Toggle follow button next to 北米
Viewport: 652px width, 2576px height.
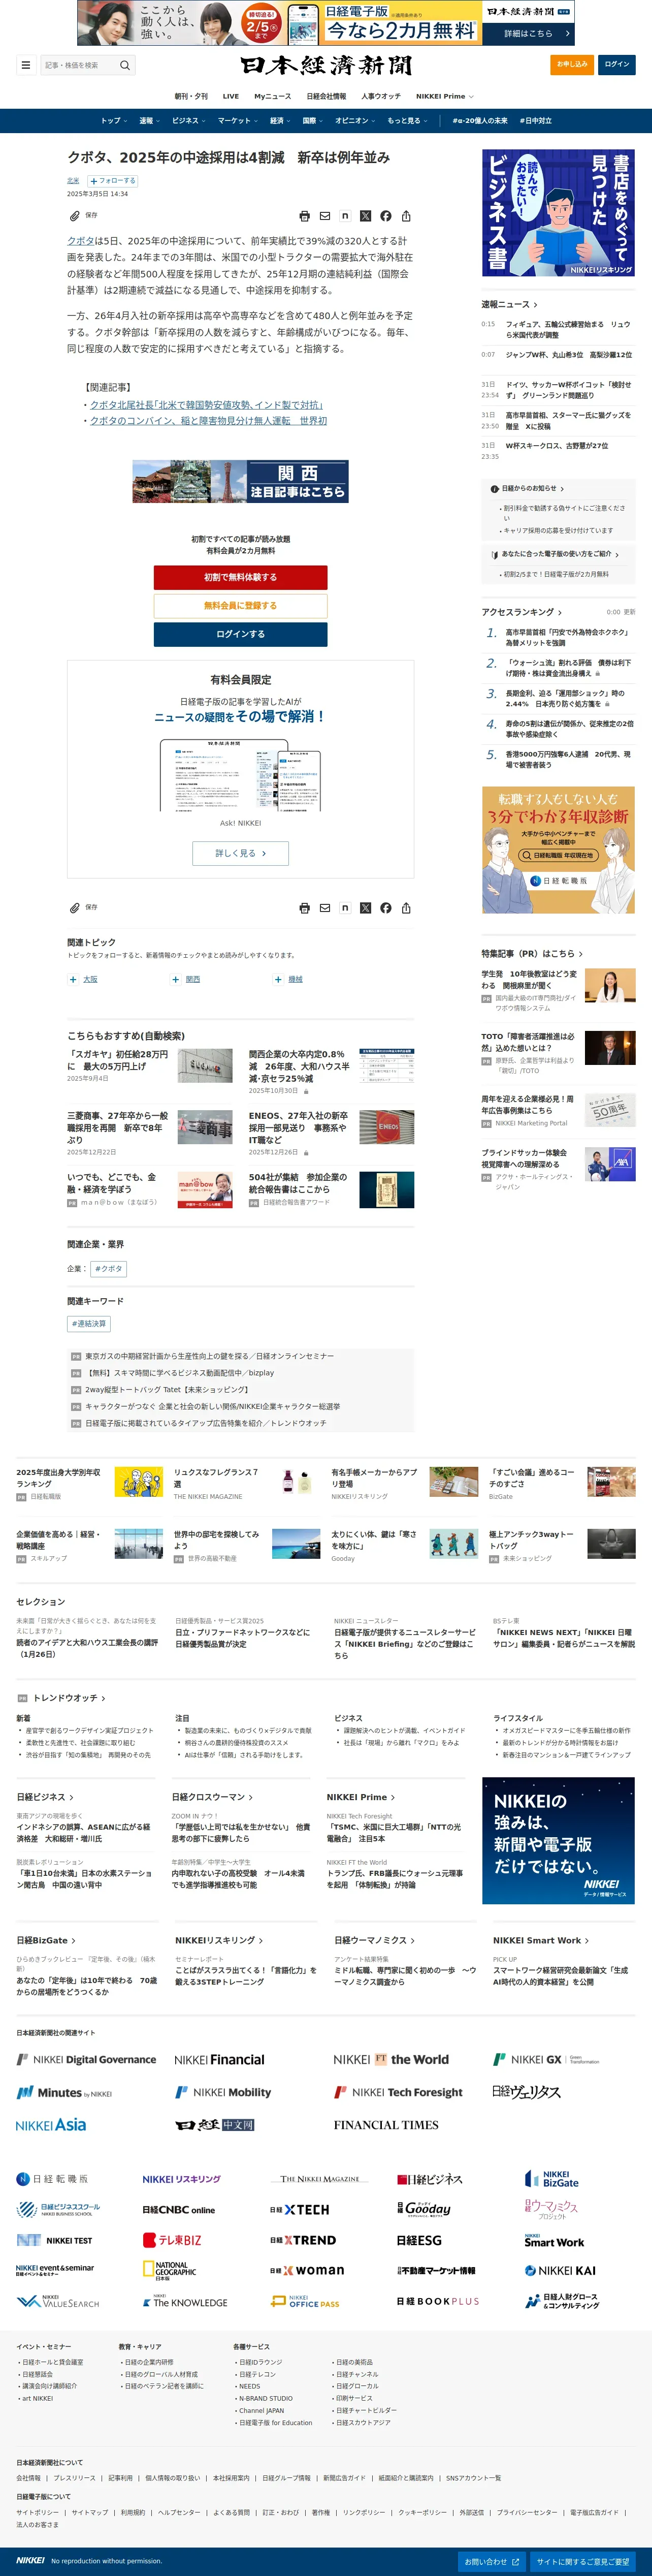tap(113, 181)
